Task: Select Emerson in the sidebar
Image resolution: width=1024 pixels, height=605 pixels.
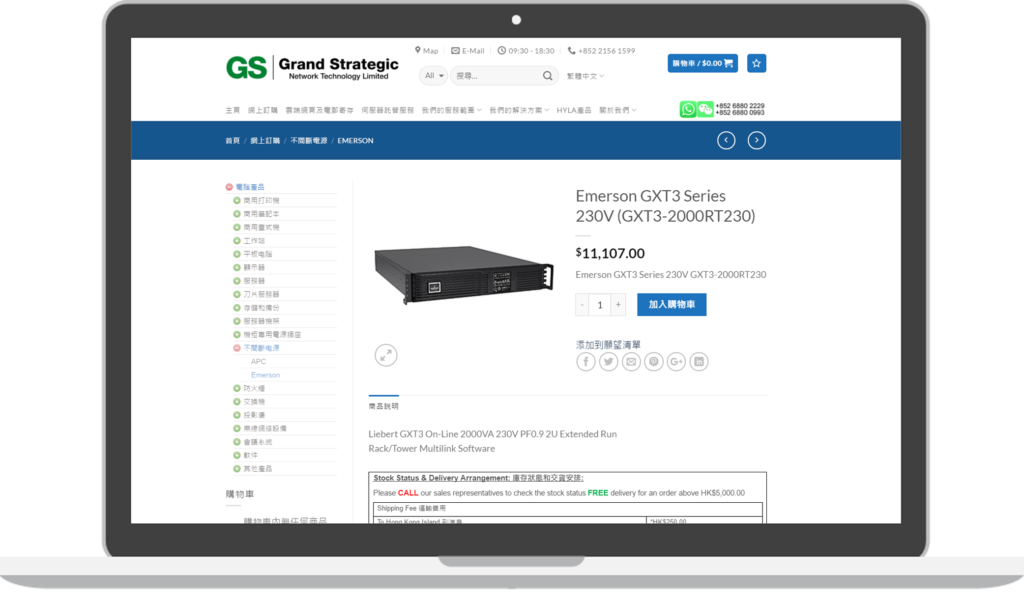Action: (265, 375)
